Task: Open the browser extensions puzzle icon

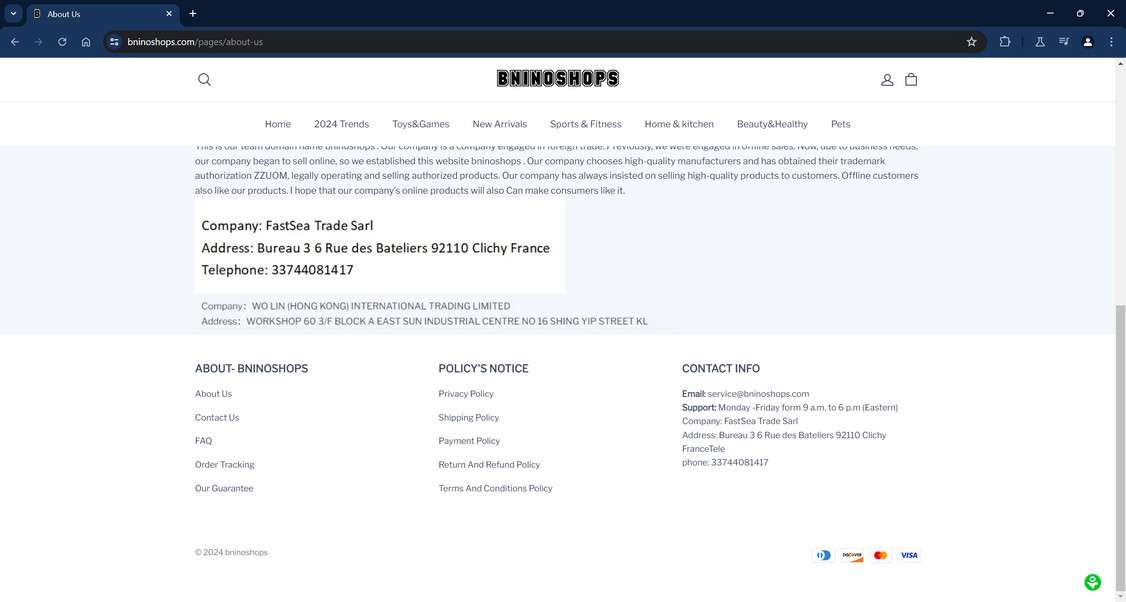Action: [x=1005, y=42]
